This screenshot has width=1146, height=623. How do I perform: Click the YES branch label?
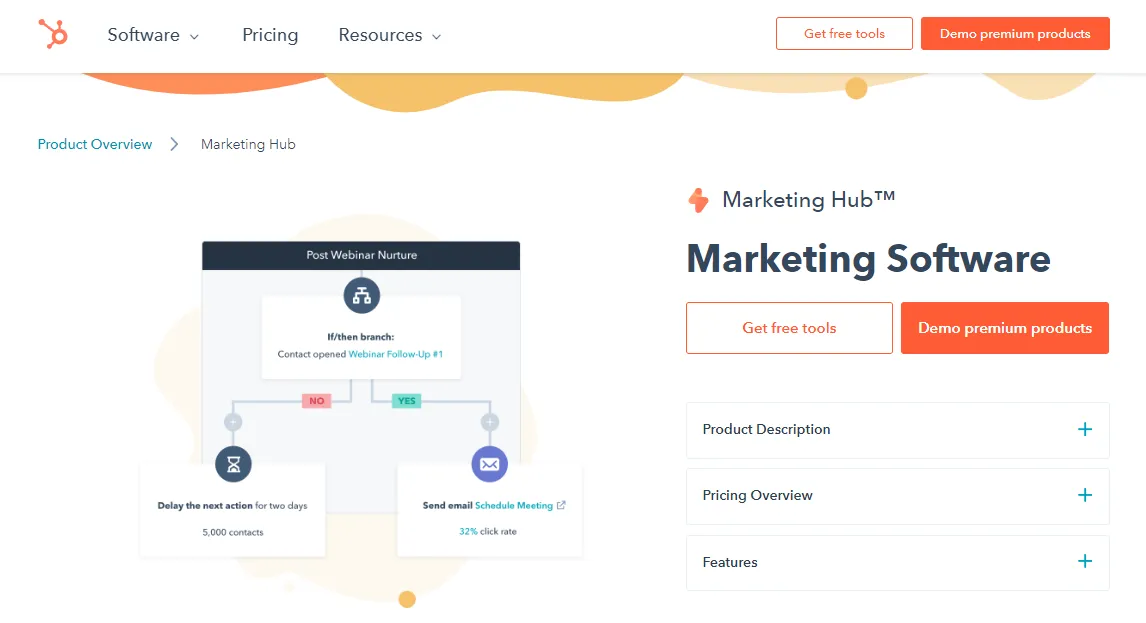[406, 401]
